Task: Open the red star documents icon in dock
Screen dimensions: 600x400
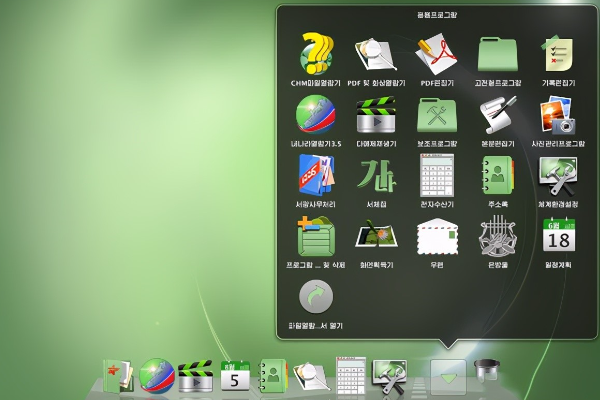Action: [116, 376]
